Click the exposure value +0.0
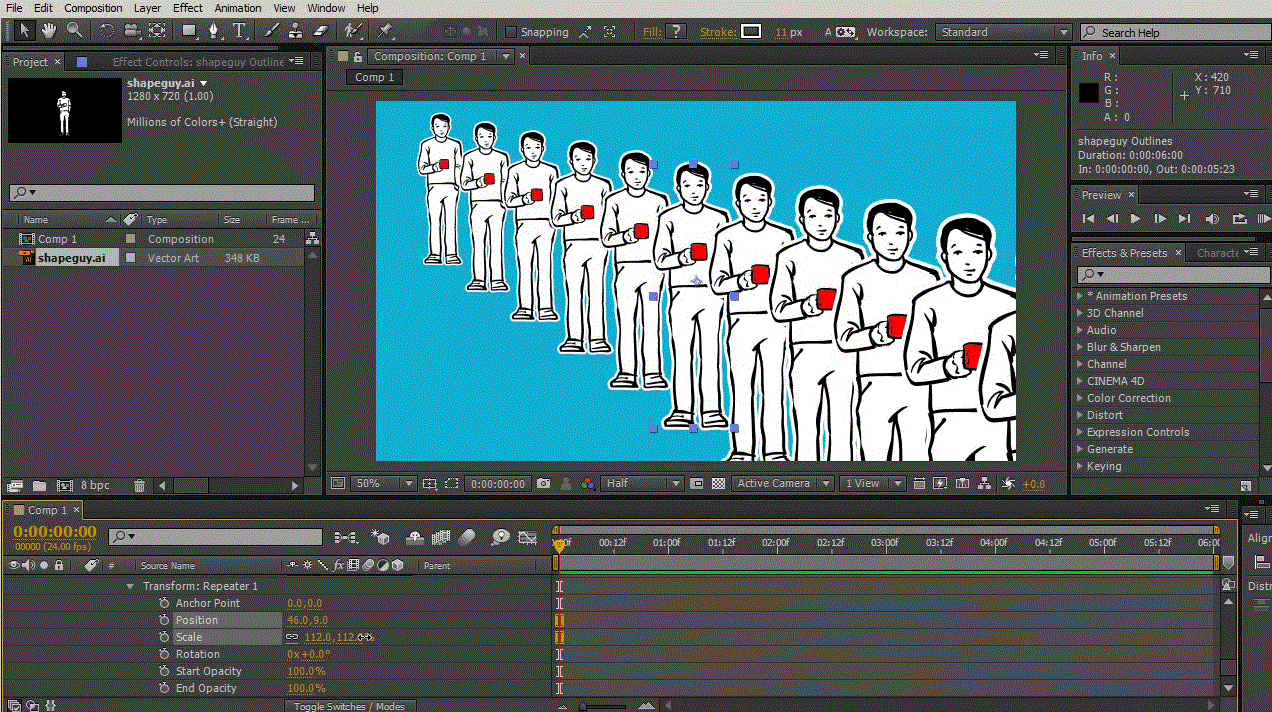This screenshot has width=1272, height=712. (x=1034, y=483)
